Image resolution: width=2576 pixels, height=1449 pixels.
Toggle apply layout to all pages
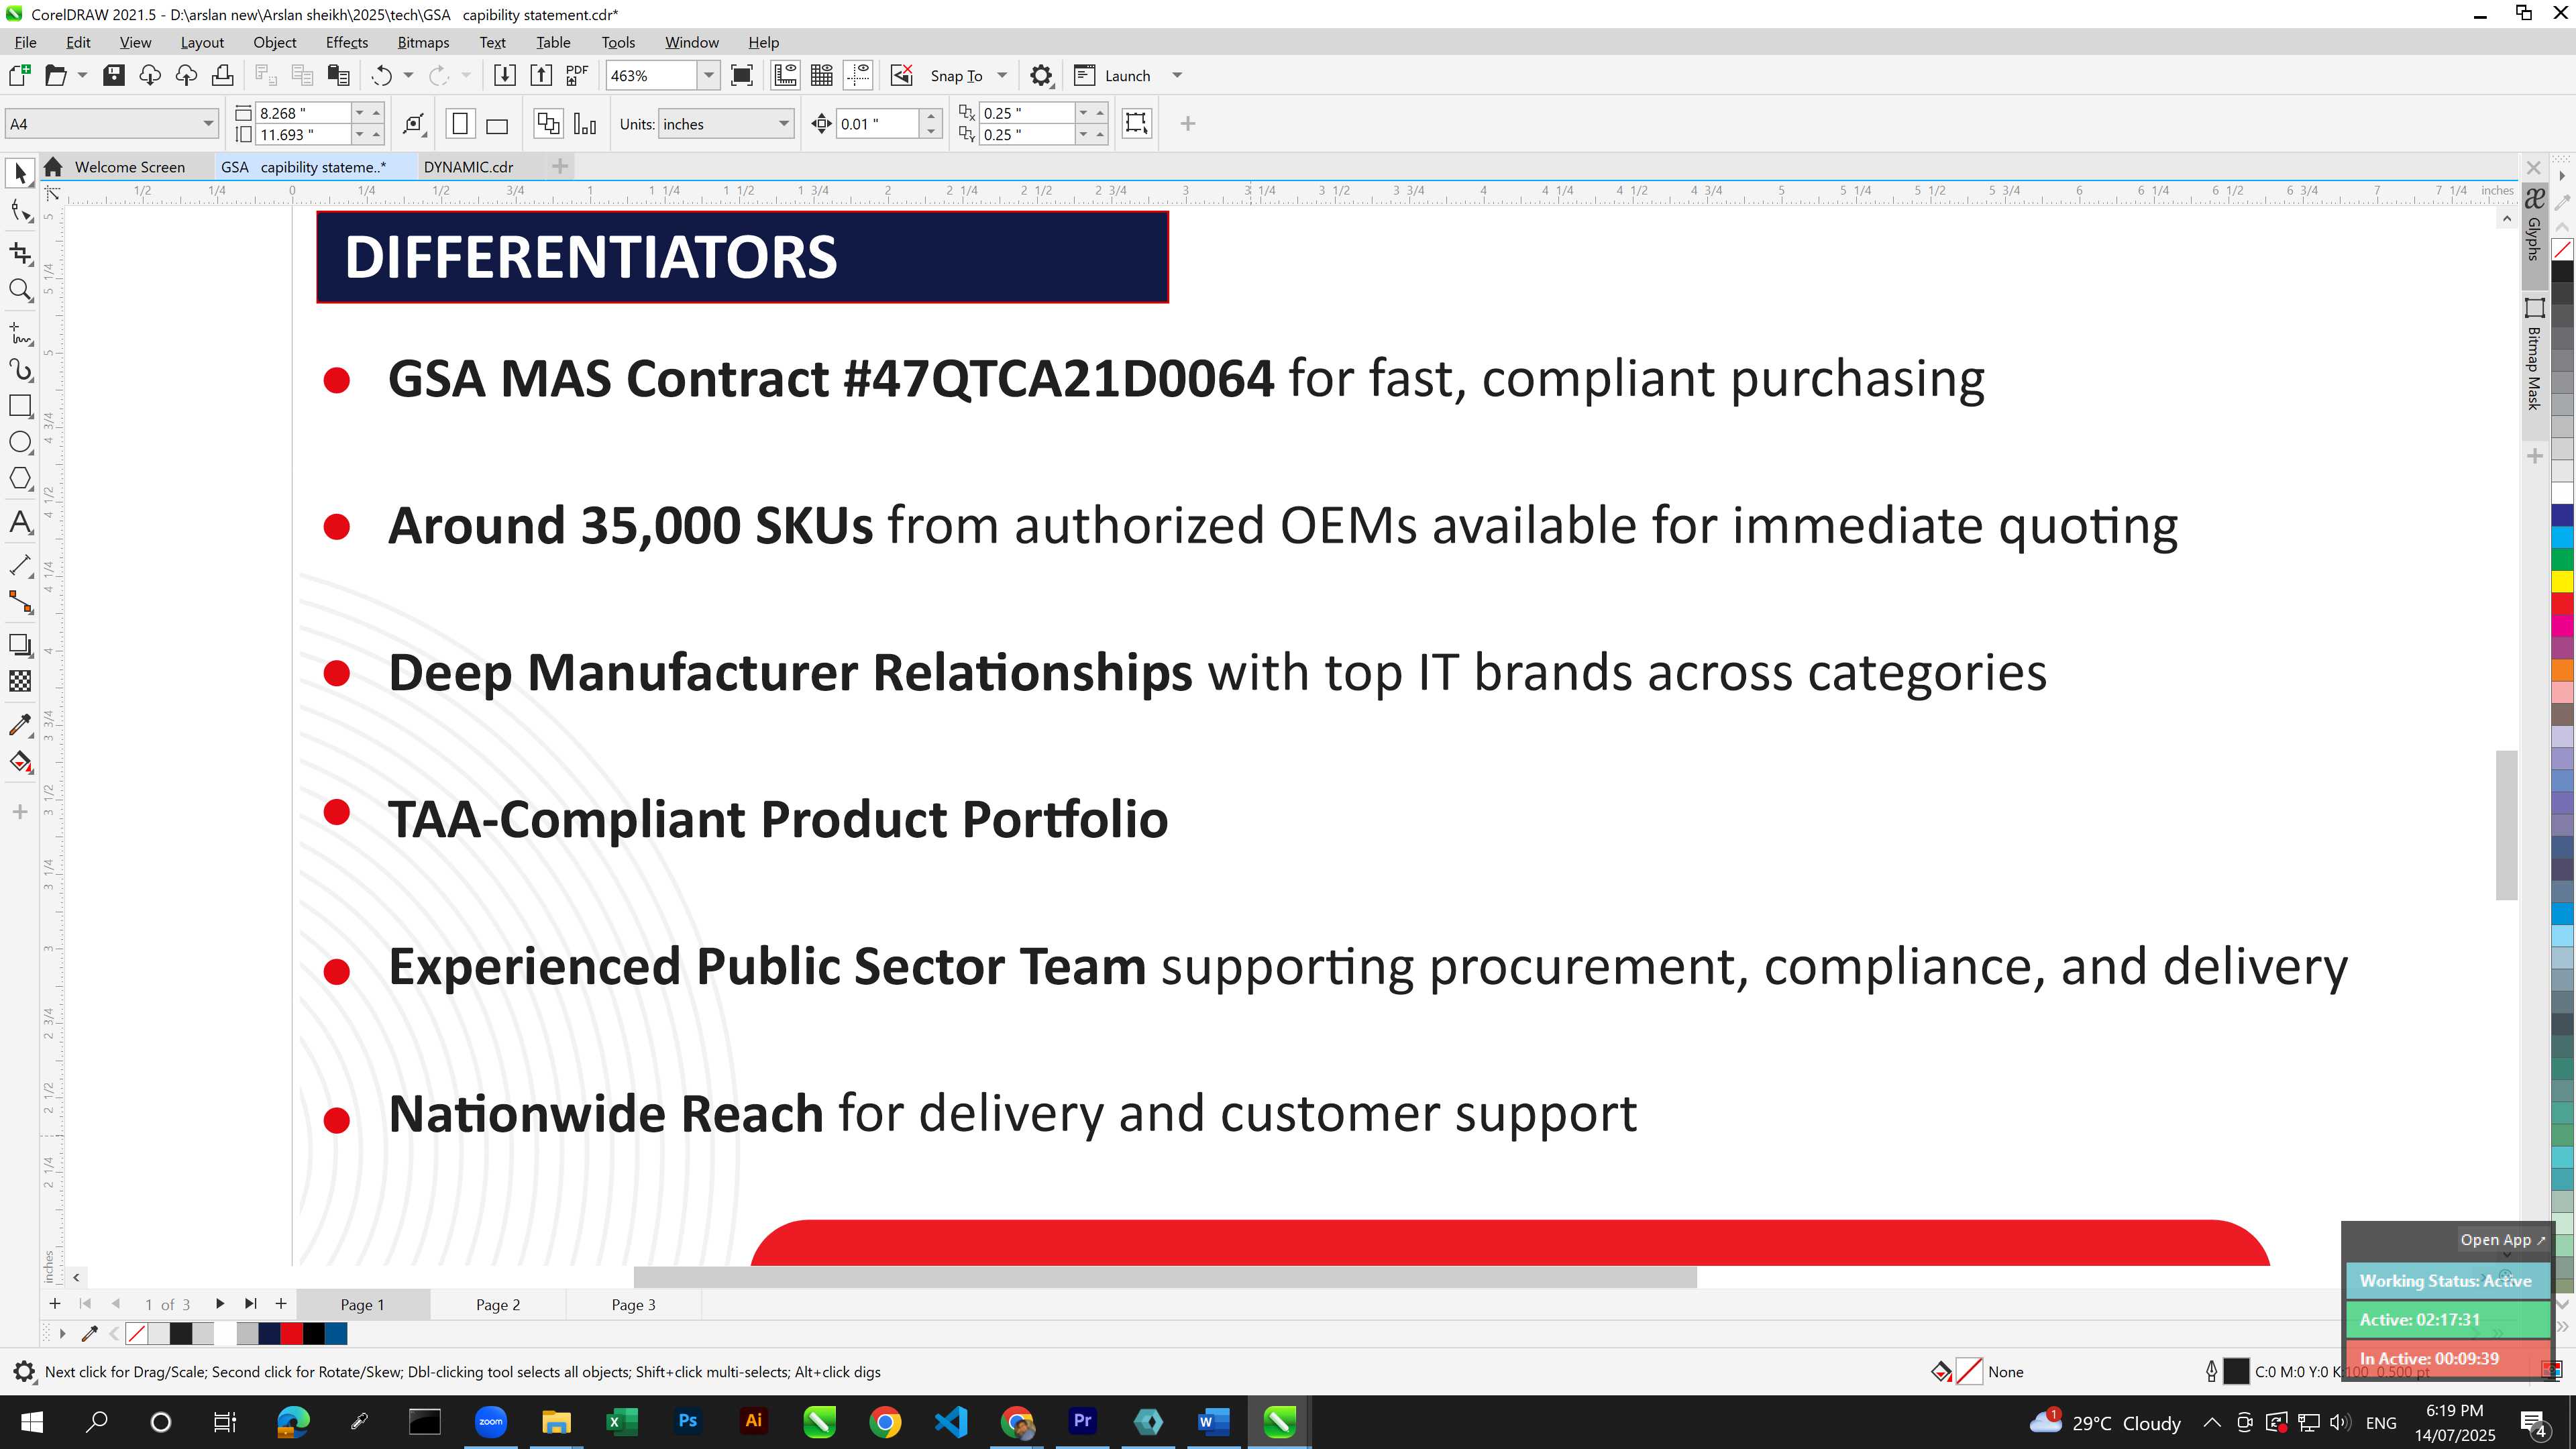coord(548,124)
